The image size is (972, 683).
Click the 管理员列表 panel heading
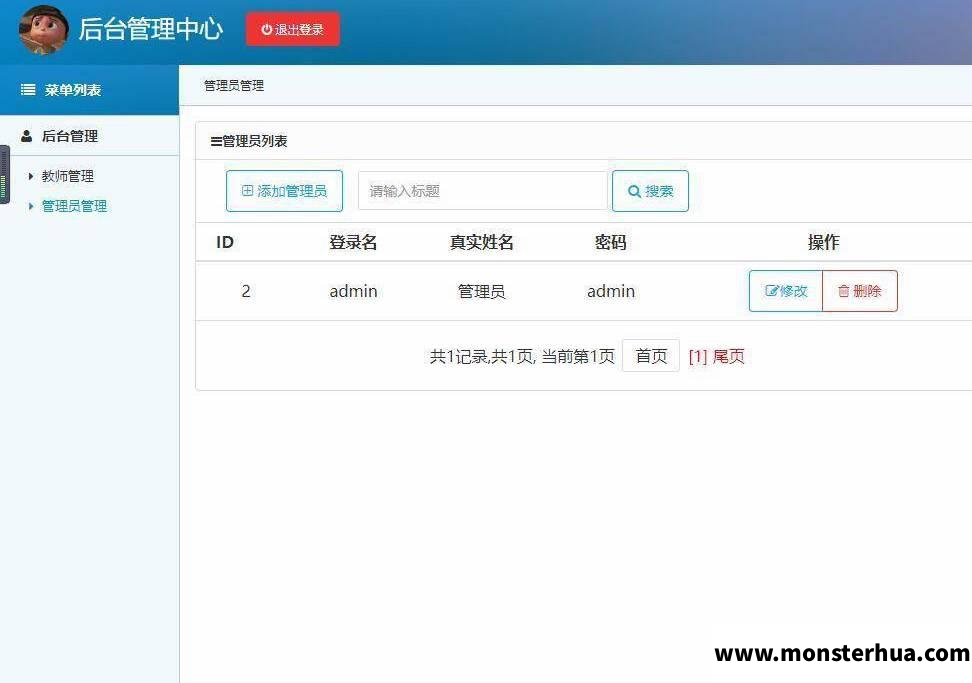point(249,141)
